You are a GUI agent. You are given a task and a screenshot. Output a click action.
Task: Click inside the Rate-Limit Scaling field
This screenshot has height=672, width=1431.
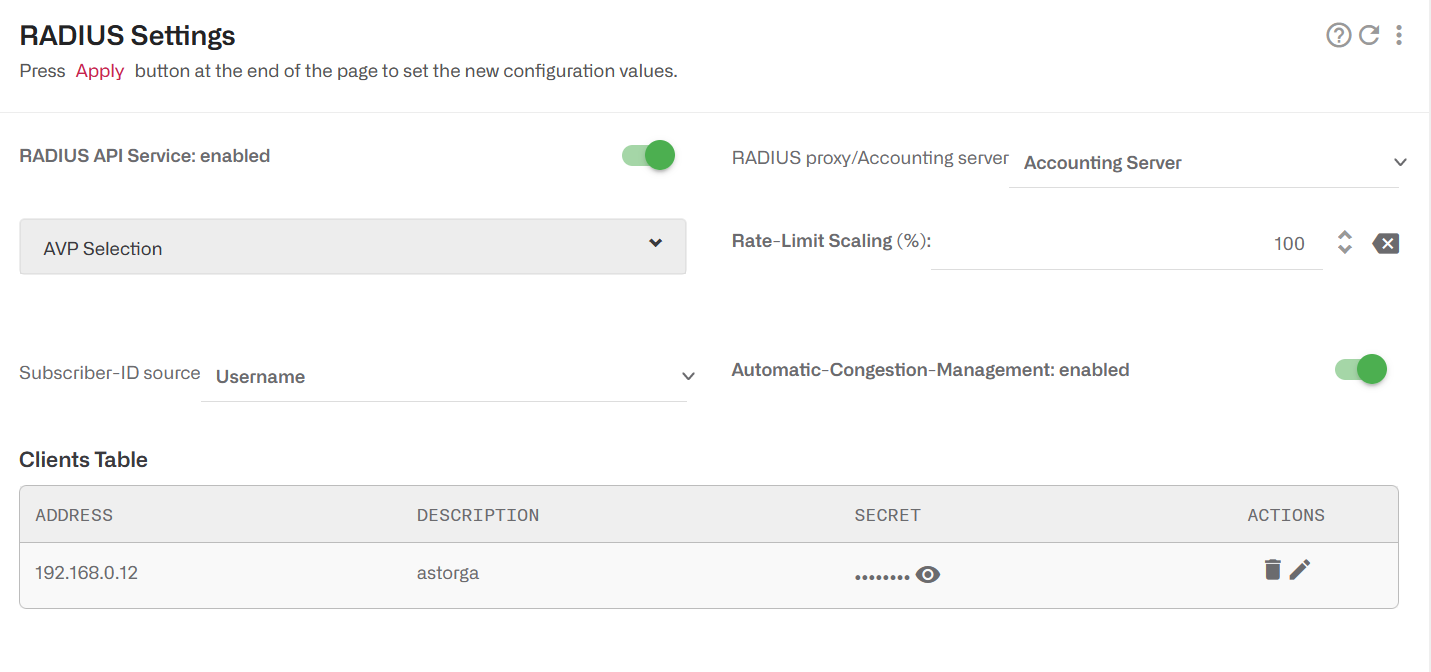pos(1150,243)
